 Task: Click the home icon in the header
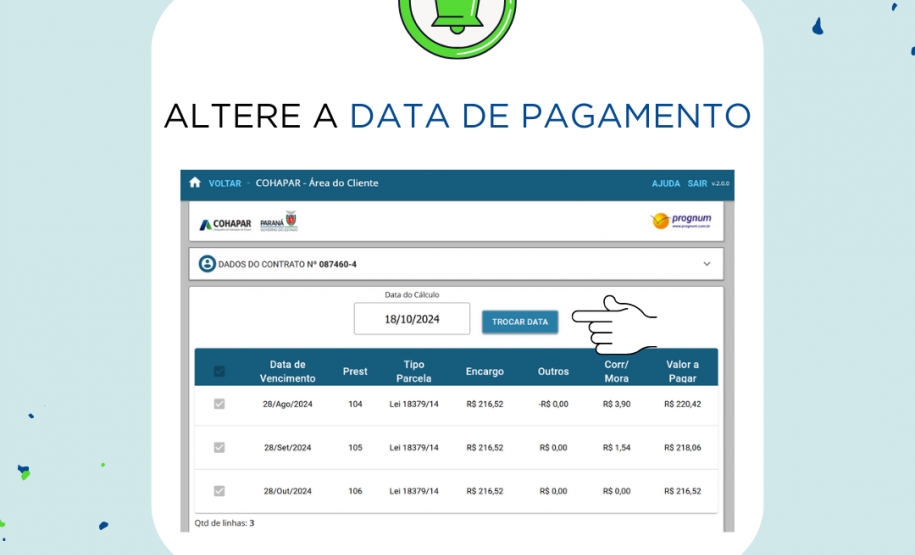point(195,183)
